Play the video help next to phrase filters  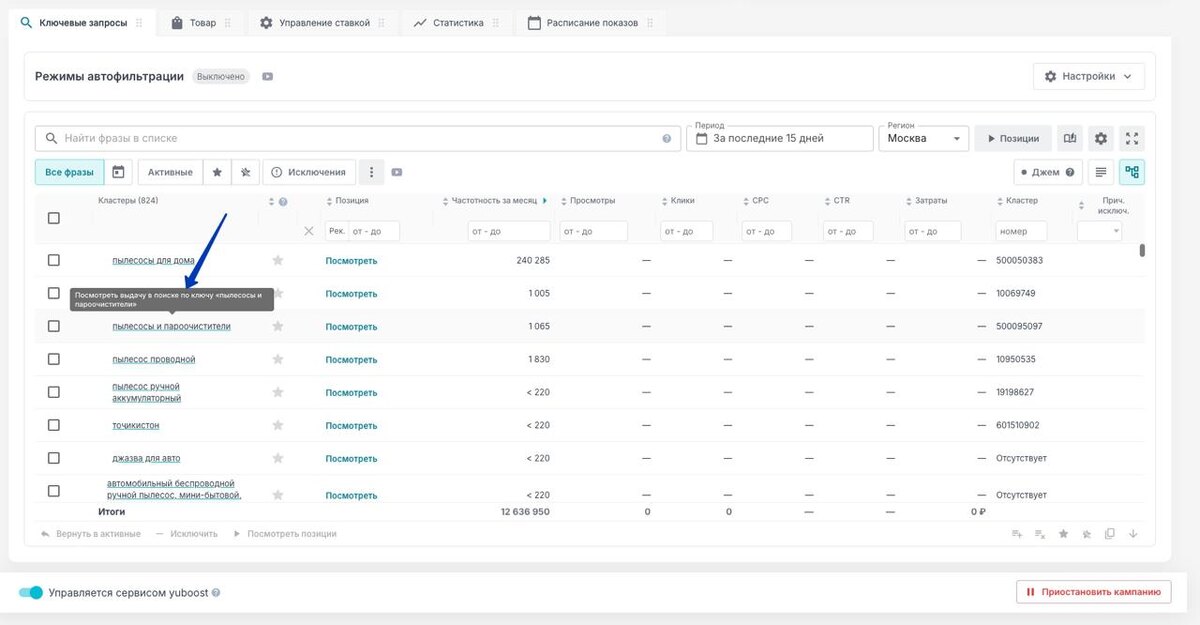397,172
